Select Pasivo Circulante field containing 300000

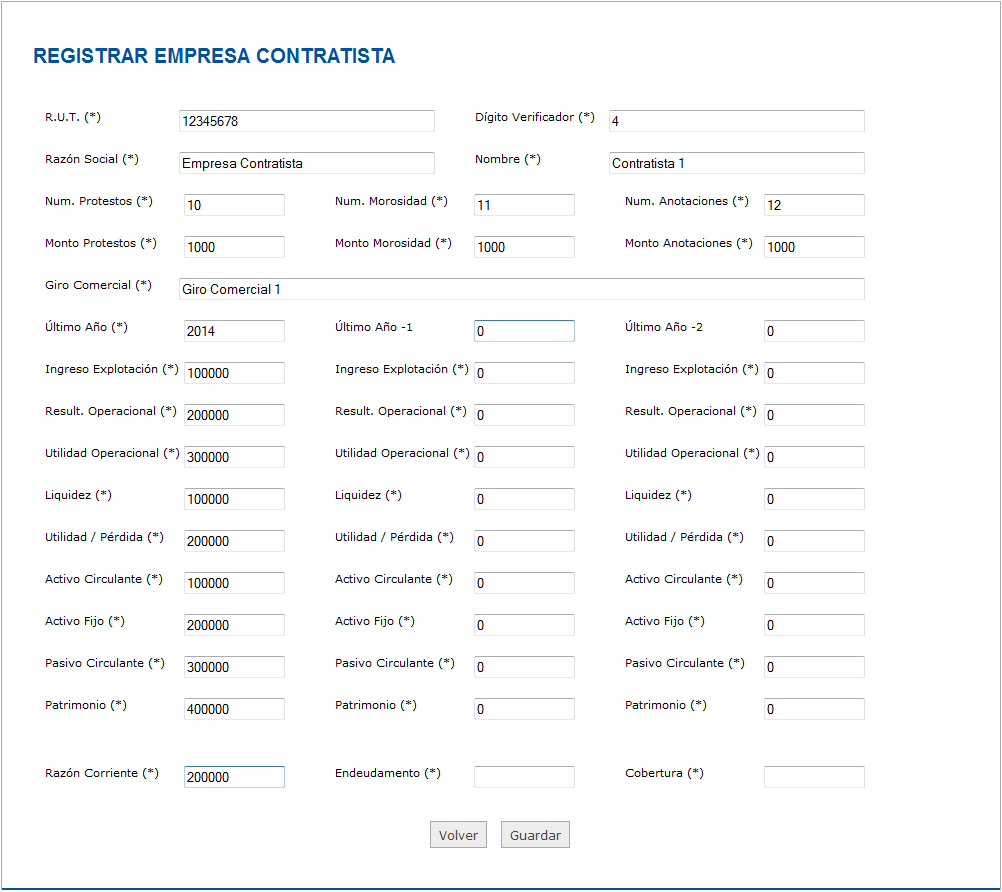pos(234,667)
